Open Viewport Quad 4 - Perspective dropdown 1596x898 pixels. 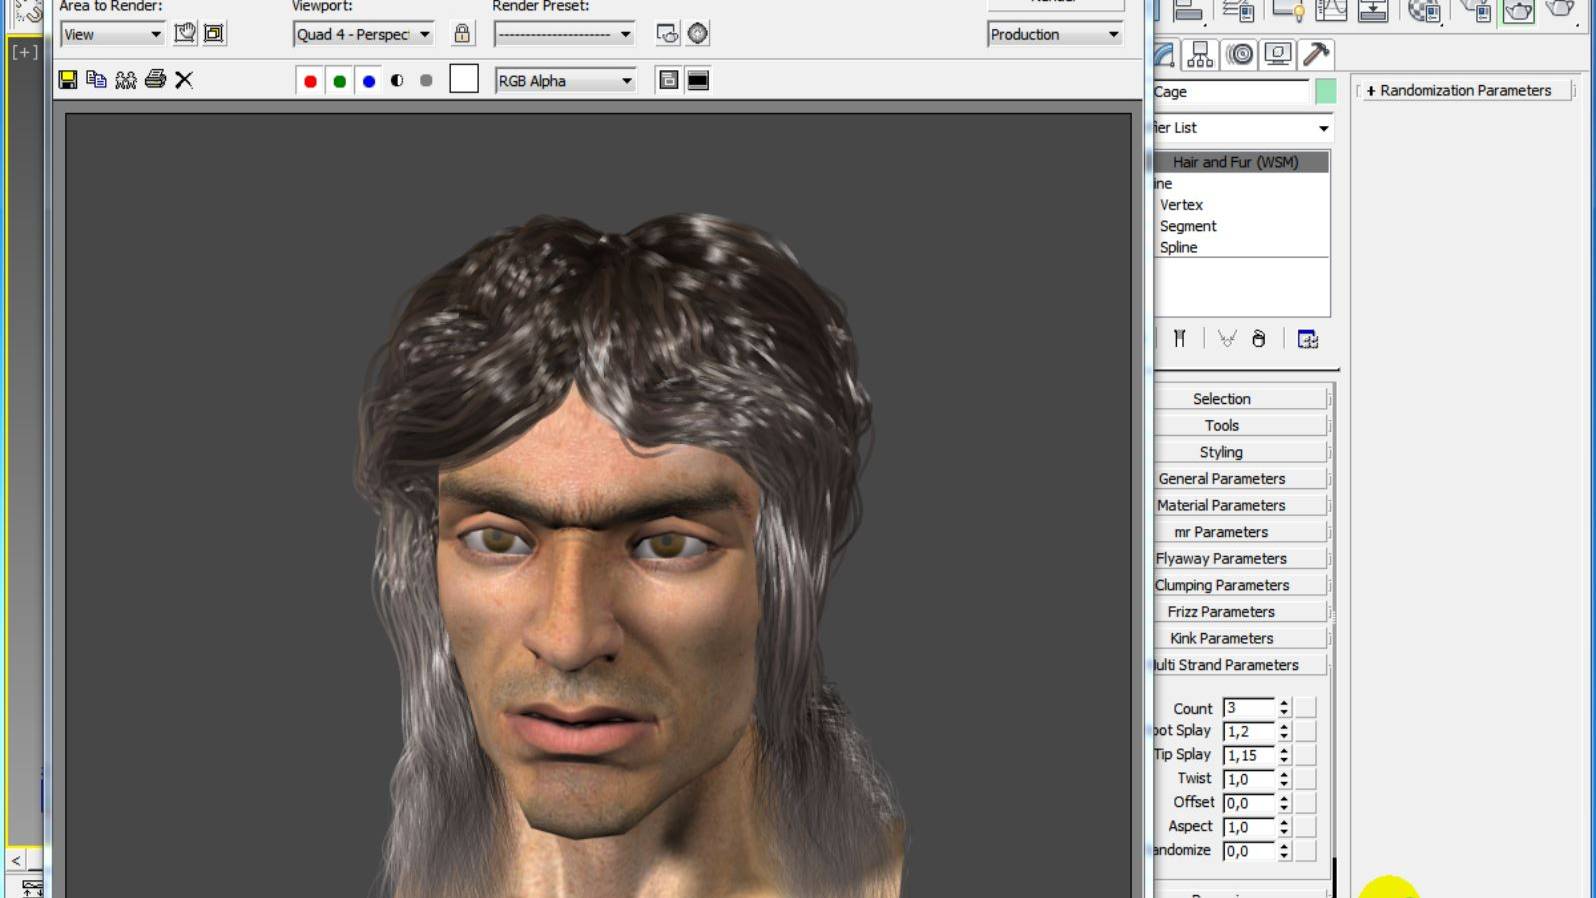(364, 34)
